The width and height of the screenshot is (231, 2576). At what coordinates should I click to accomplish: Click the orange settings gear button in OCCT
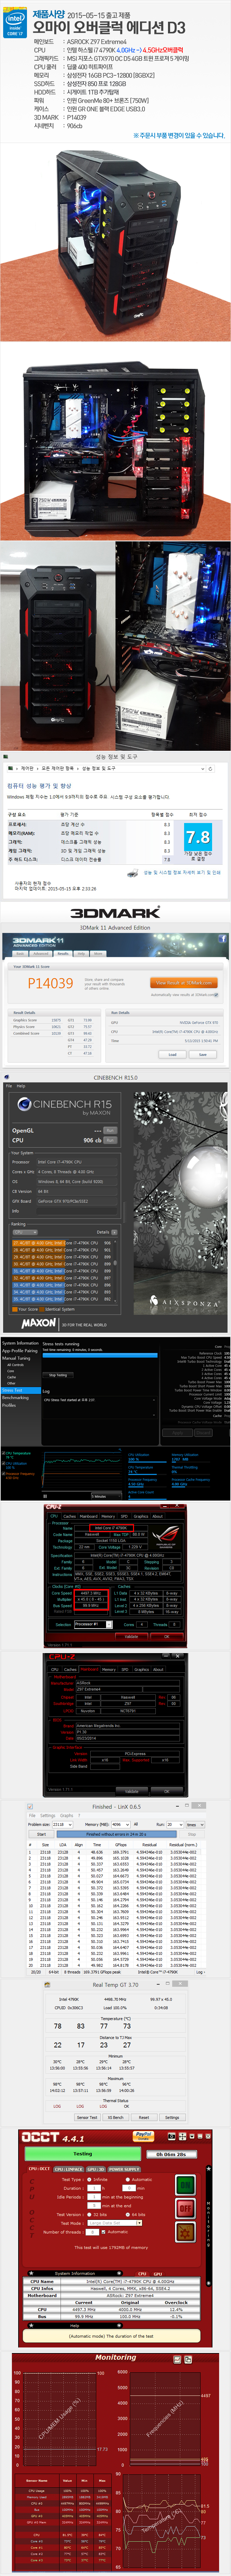point(186,2232)
